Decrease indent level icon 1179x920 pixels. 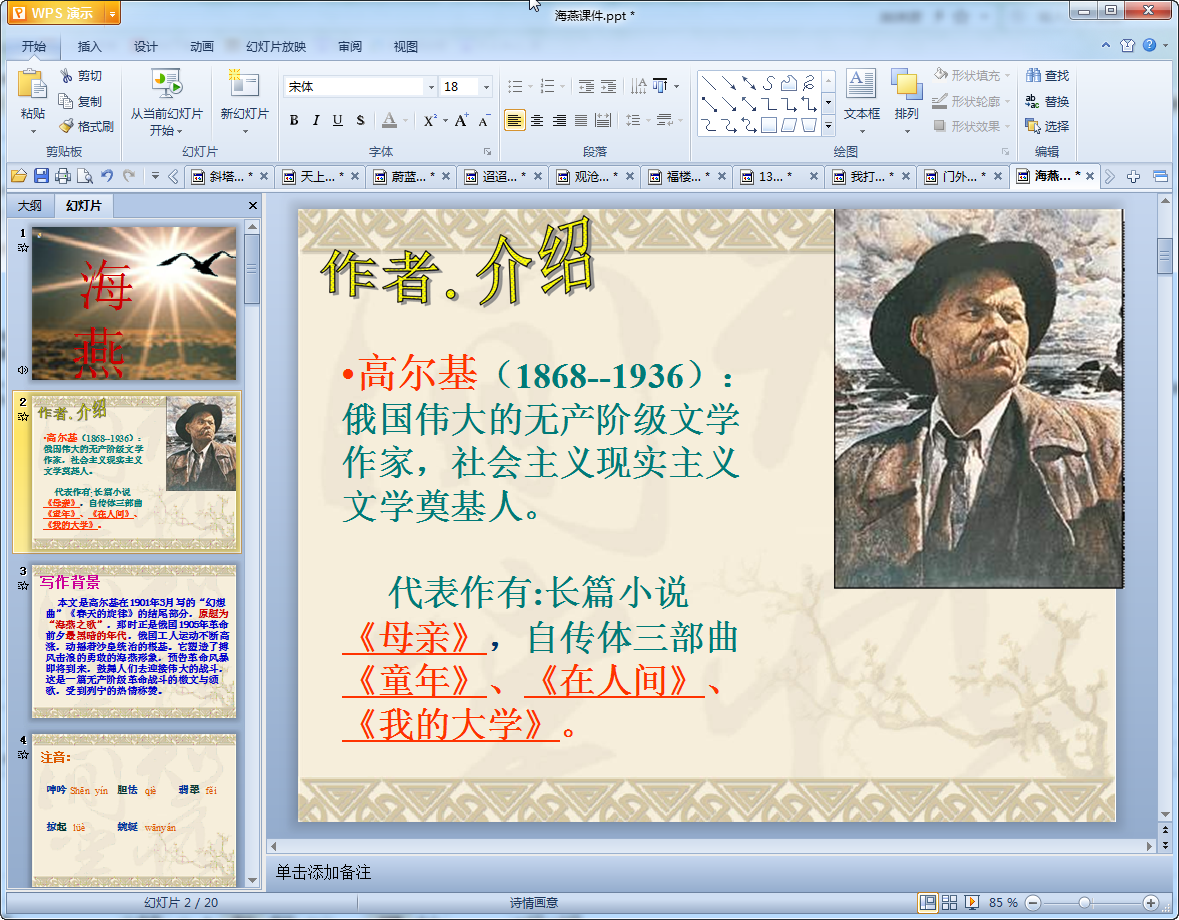pos(586,86)
